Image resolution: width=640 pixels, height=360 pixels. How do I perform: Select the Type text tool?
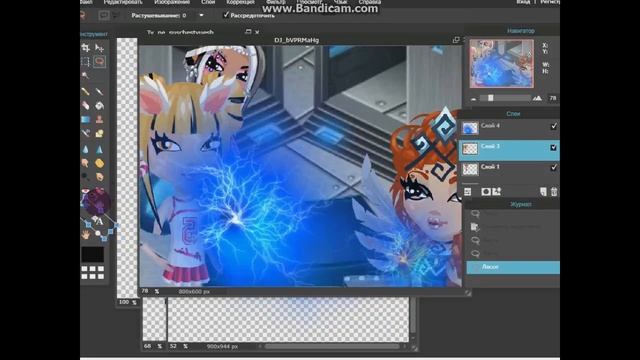[x=100, y=222]
